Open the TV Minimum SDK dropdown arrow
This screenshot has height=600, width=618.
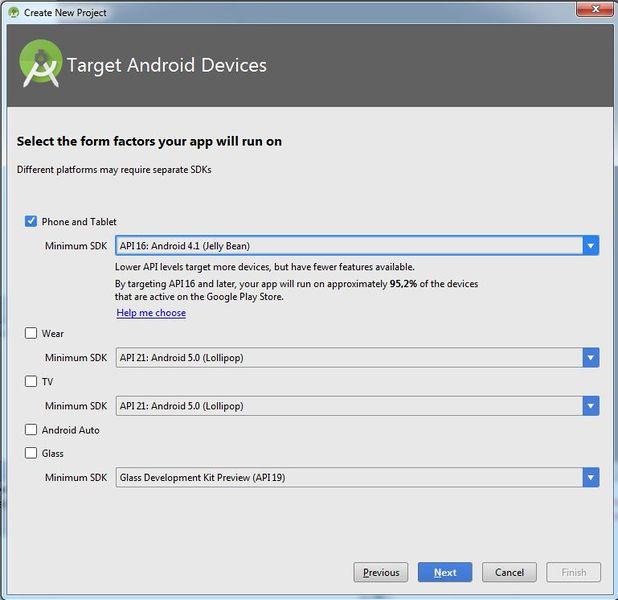tap(590, 406)
